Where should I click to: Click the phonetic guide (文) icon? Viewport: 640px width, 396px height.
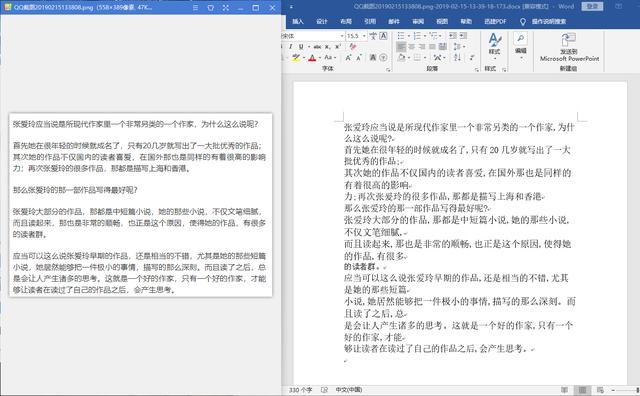coord(373,36)
